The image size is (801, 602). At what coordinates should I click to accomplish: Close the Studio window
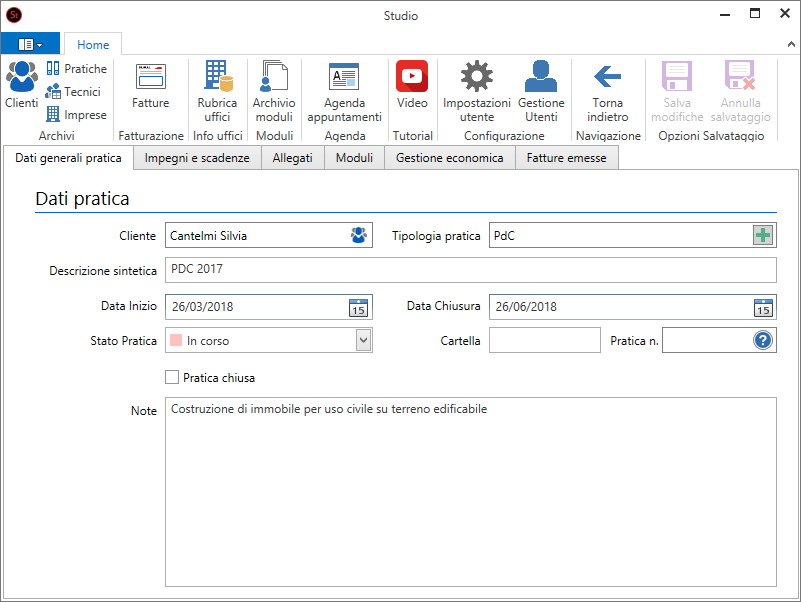click(x=785, y=14)
